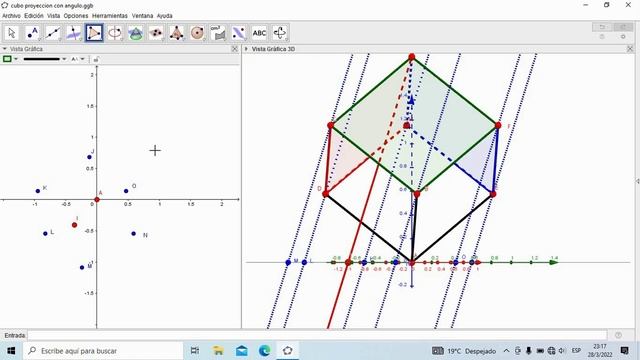Select the Circle with axis tool
The image size is (640, 360).
pos(115,33)
